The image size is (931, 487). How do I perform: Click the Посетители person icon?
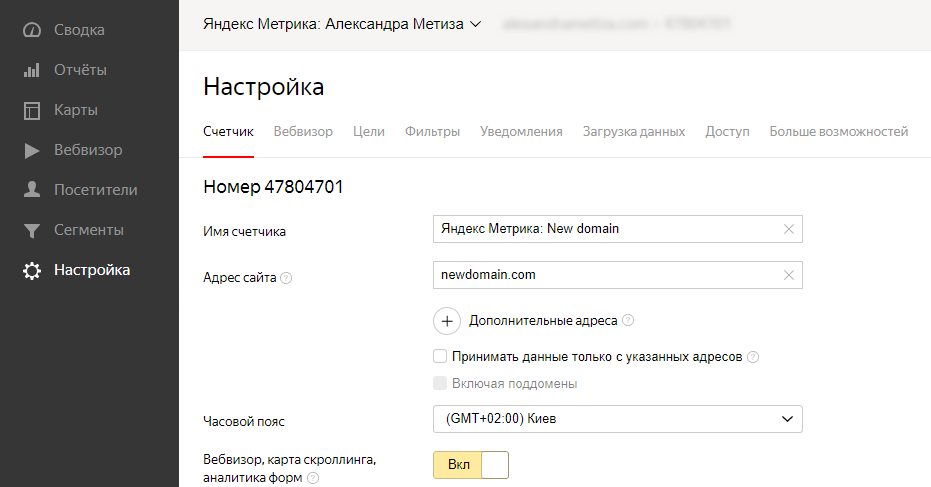pyautogui.click(x=31, y=190)
